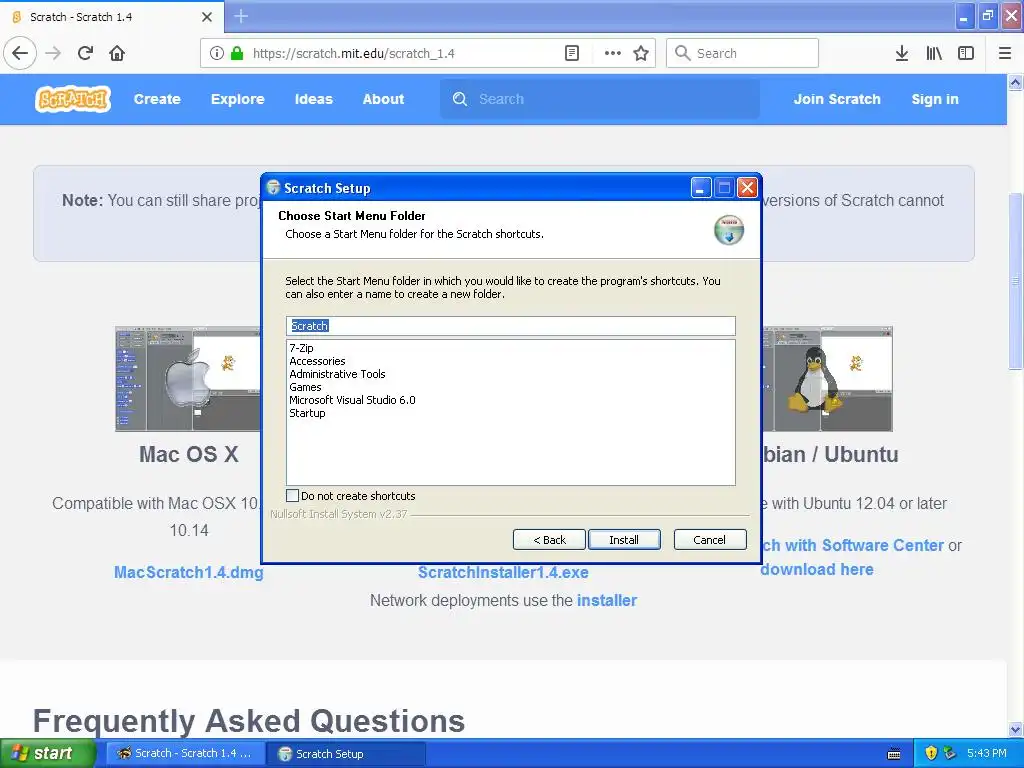Click the network installer link
Image resolution: width=1024 pixels, height=768 pixels.
pos(607,600)
